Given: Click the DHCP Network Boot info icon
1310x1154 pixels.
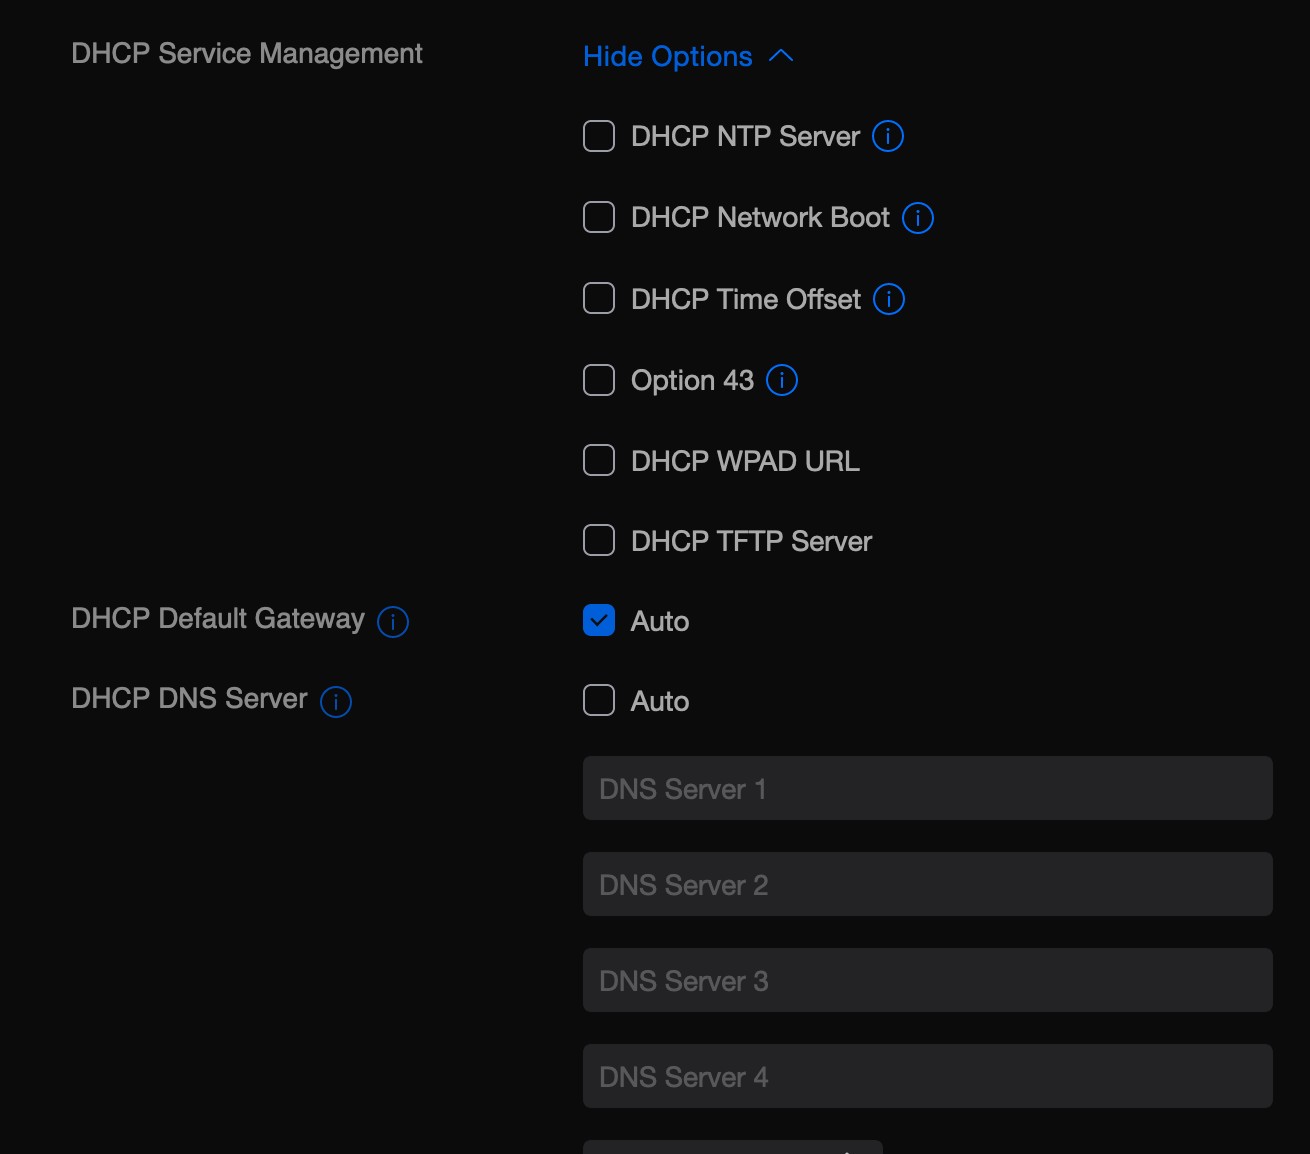Looking at the screenshot, I should 917,218.
